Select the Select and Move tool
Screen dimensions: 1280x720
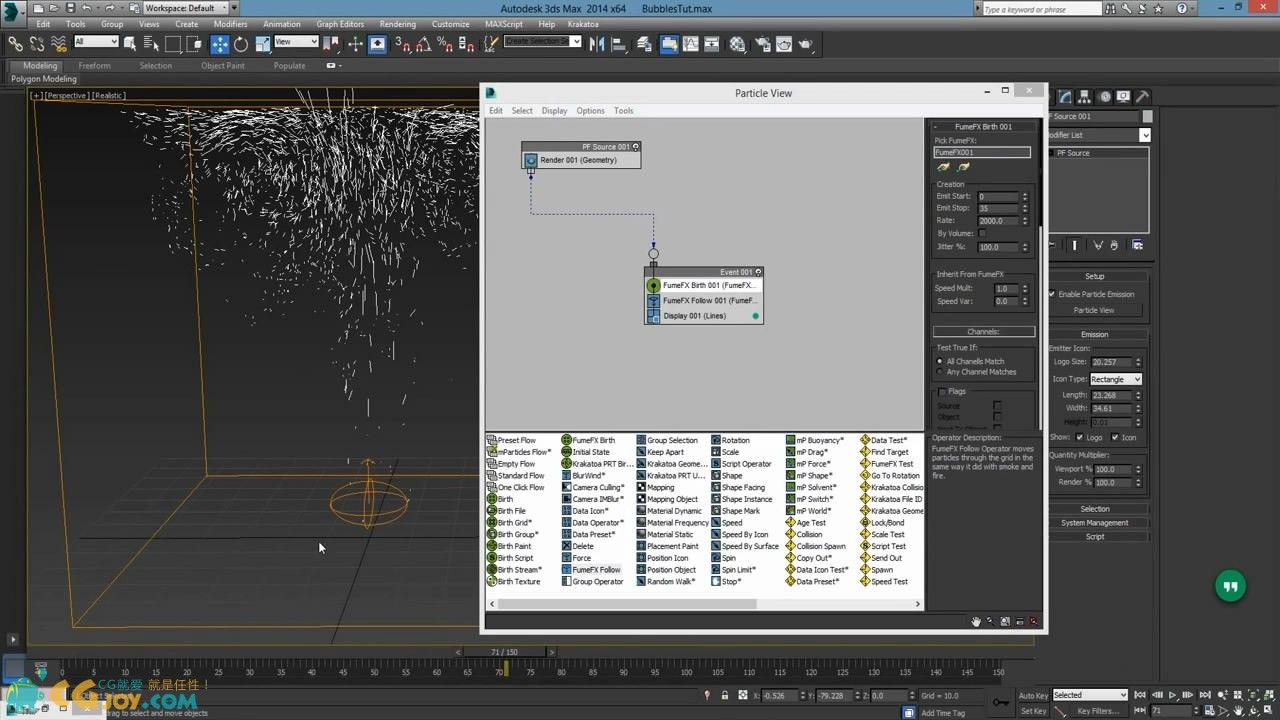tap(219, 44)
